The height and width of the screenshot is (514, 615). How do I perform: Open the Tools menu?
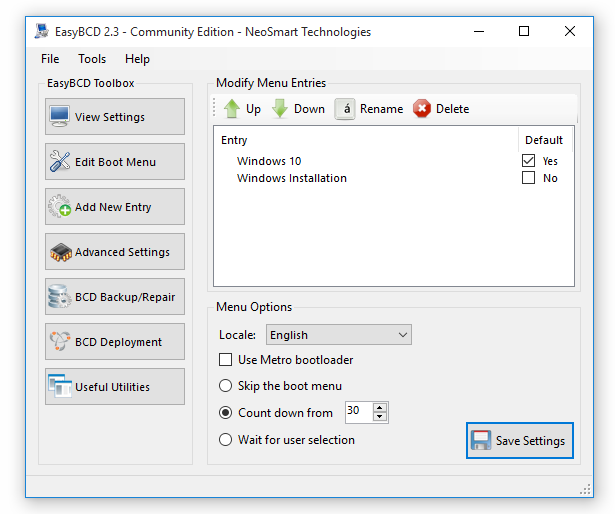(92, 59)
